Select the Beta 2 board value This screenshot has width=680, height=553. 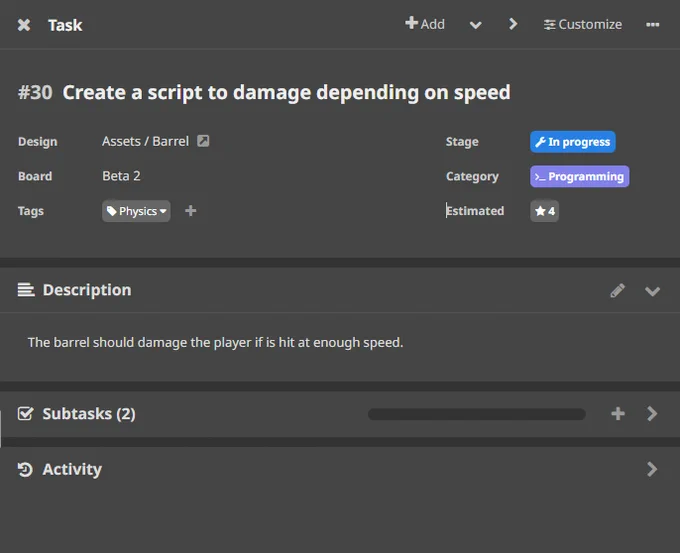point(121,176)
